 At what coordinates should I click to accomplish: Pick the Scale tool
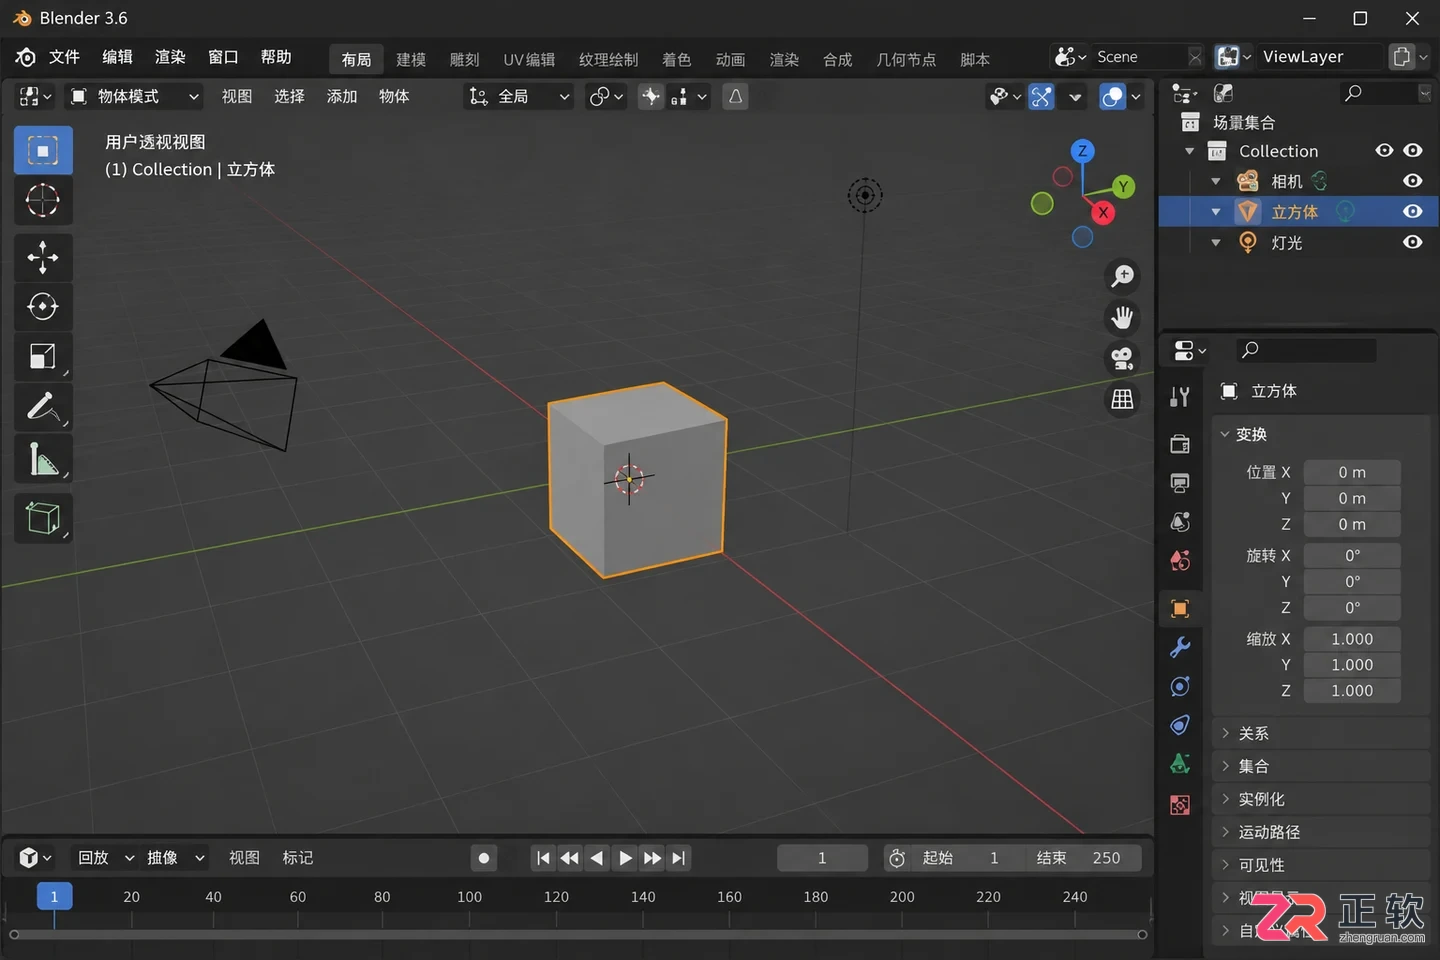[43, 357]
